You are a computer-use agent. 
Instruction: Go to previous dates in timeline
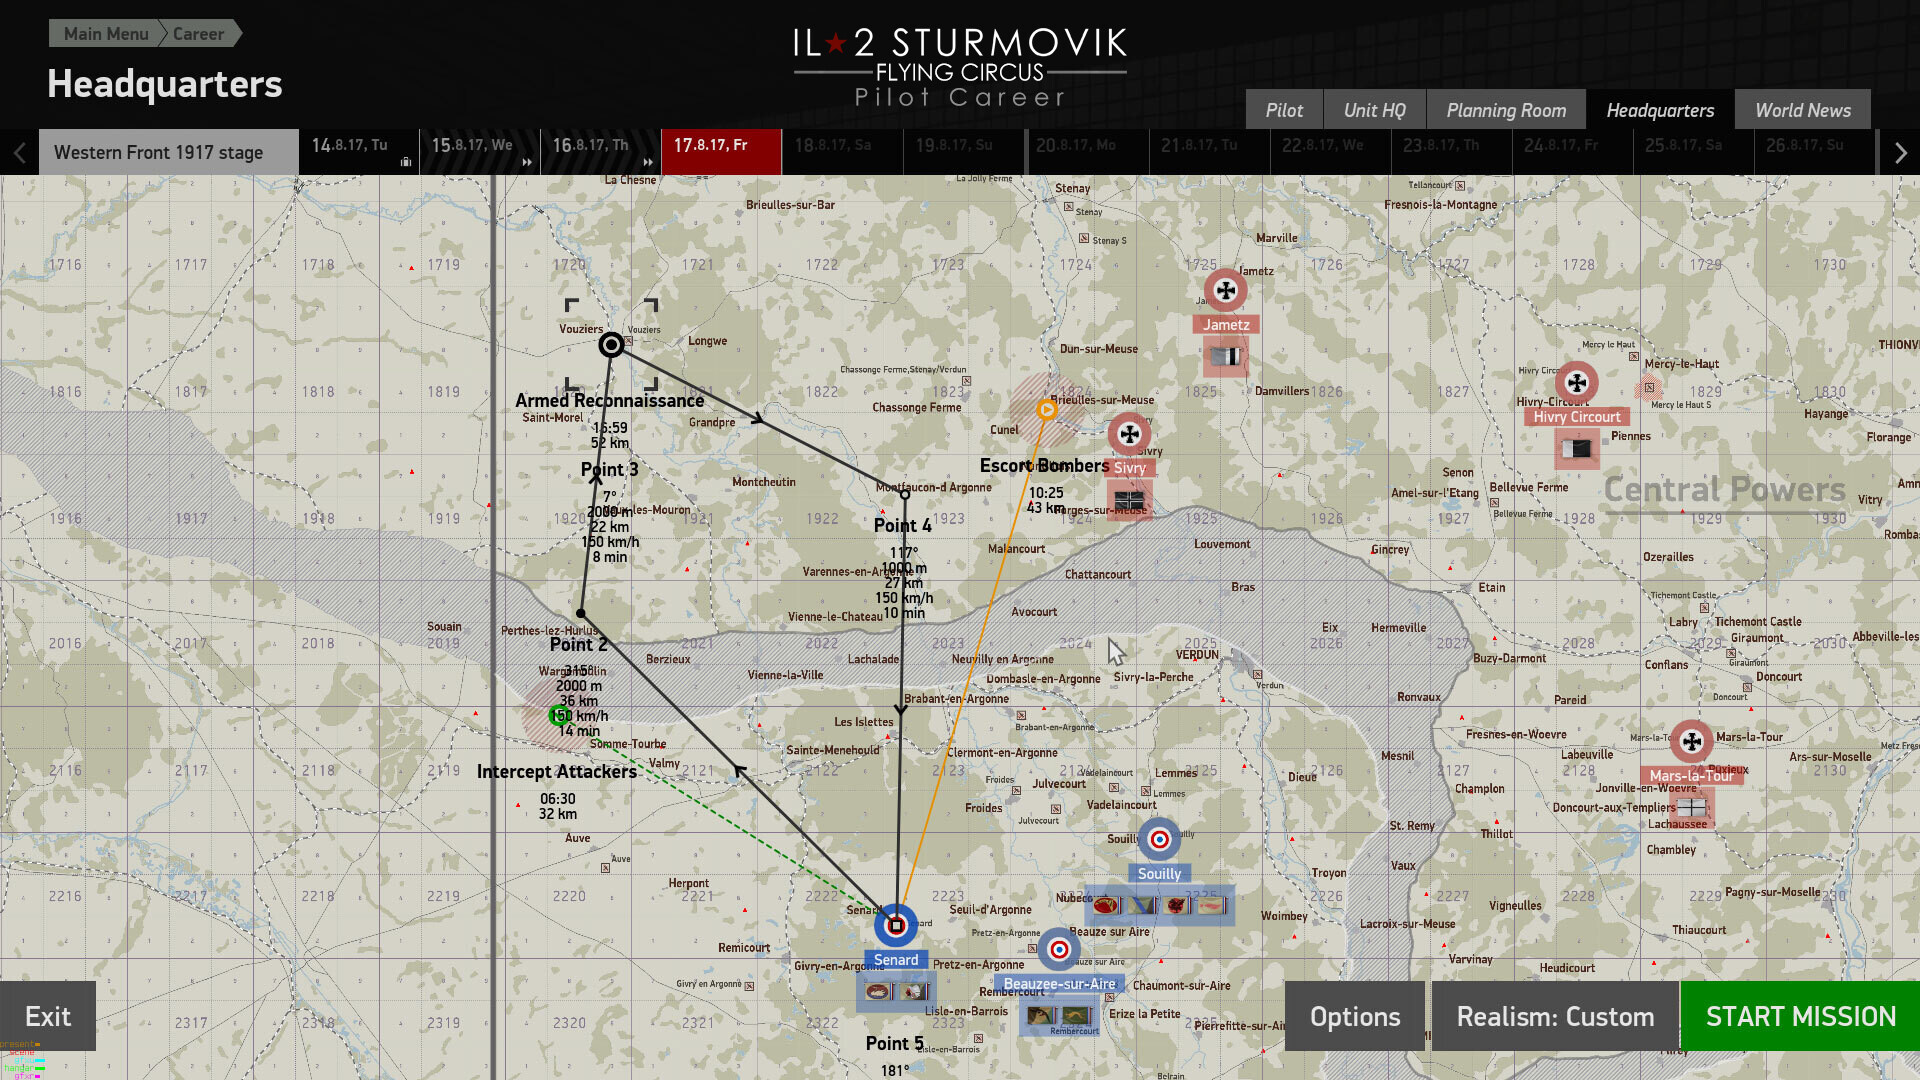click(19, 153)
